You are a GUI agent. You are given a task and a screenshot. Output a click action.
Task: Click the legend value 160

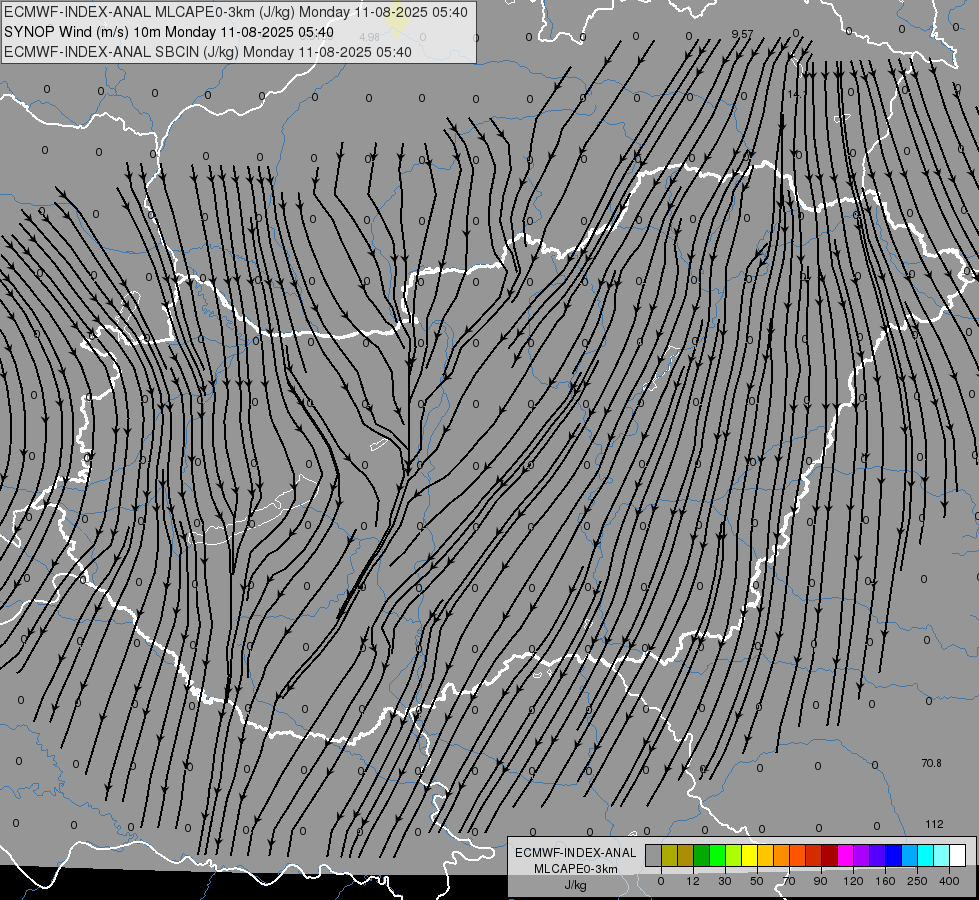point(885,881)
